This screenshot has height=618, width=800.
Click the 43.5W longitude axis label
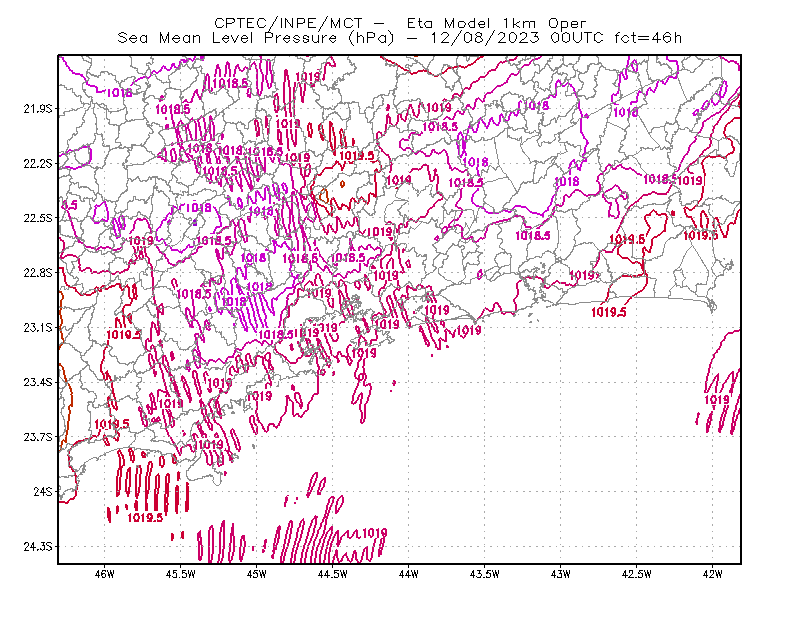(x=485, y=574)
